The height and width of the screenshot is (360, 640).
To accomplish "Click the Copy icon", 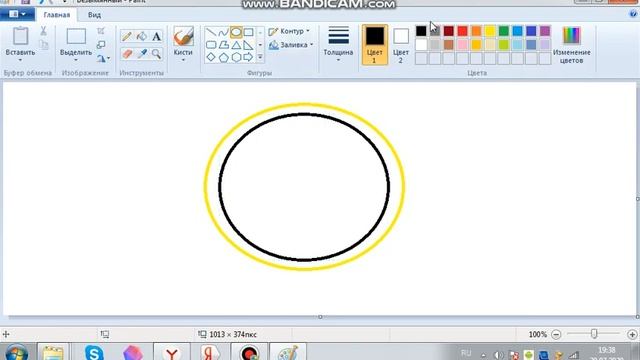I will tap(44, 44).
